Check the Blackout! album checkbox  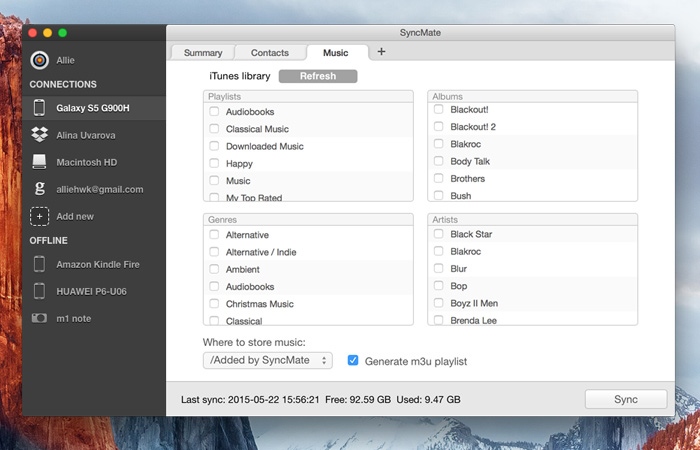click(439, 109)
